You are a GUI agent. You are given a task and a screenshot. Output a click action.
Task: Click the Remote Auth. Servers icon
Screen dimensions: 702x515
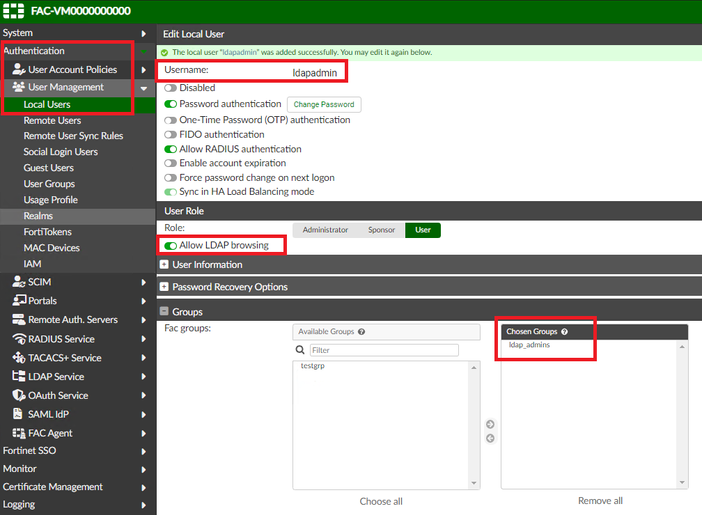[x=19, y=319]
